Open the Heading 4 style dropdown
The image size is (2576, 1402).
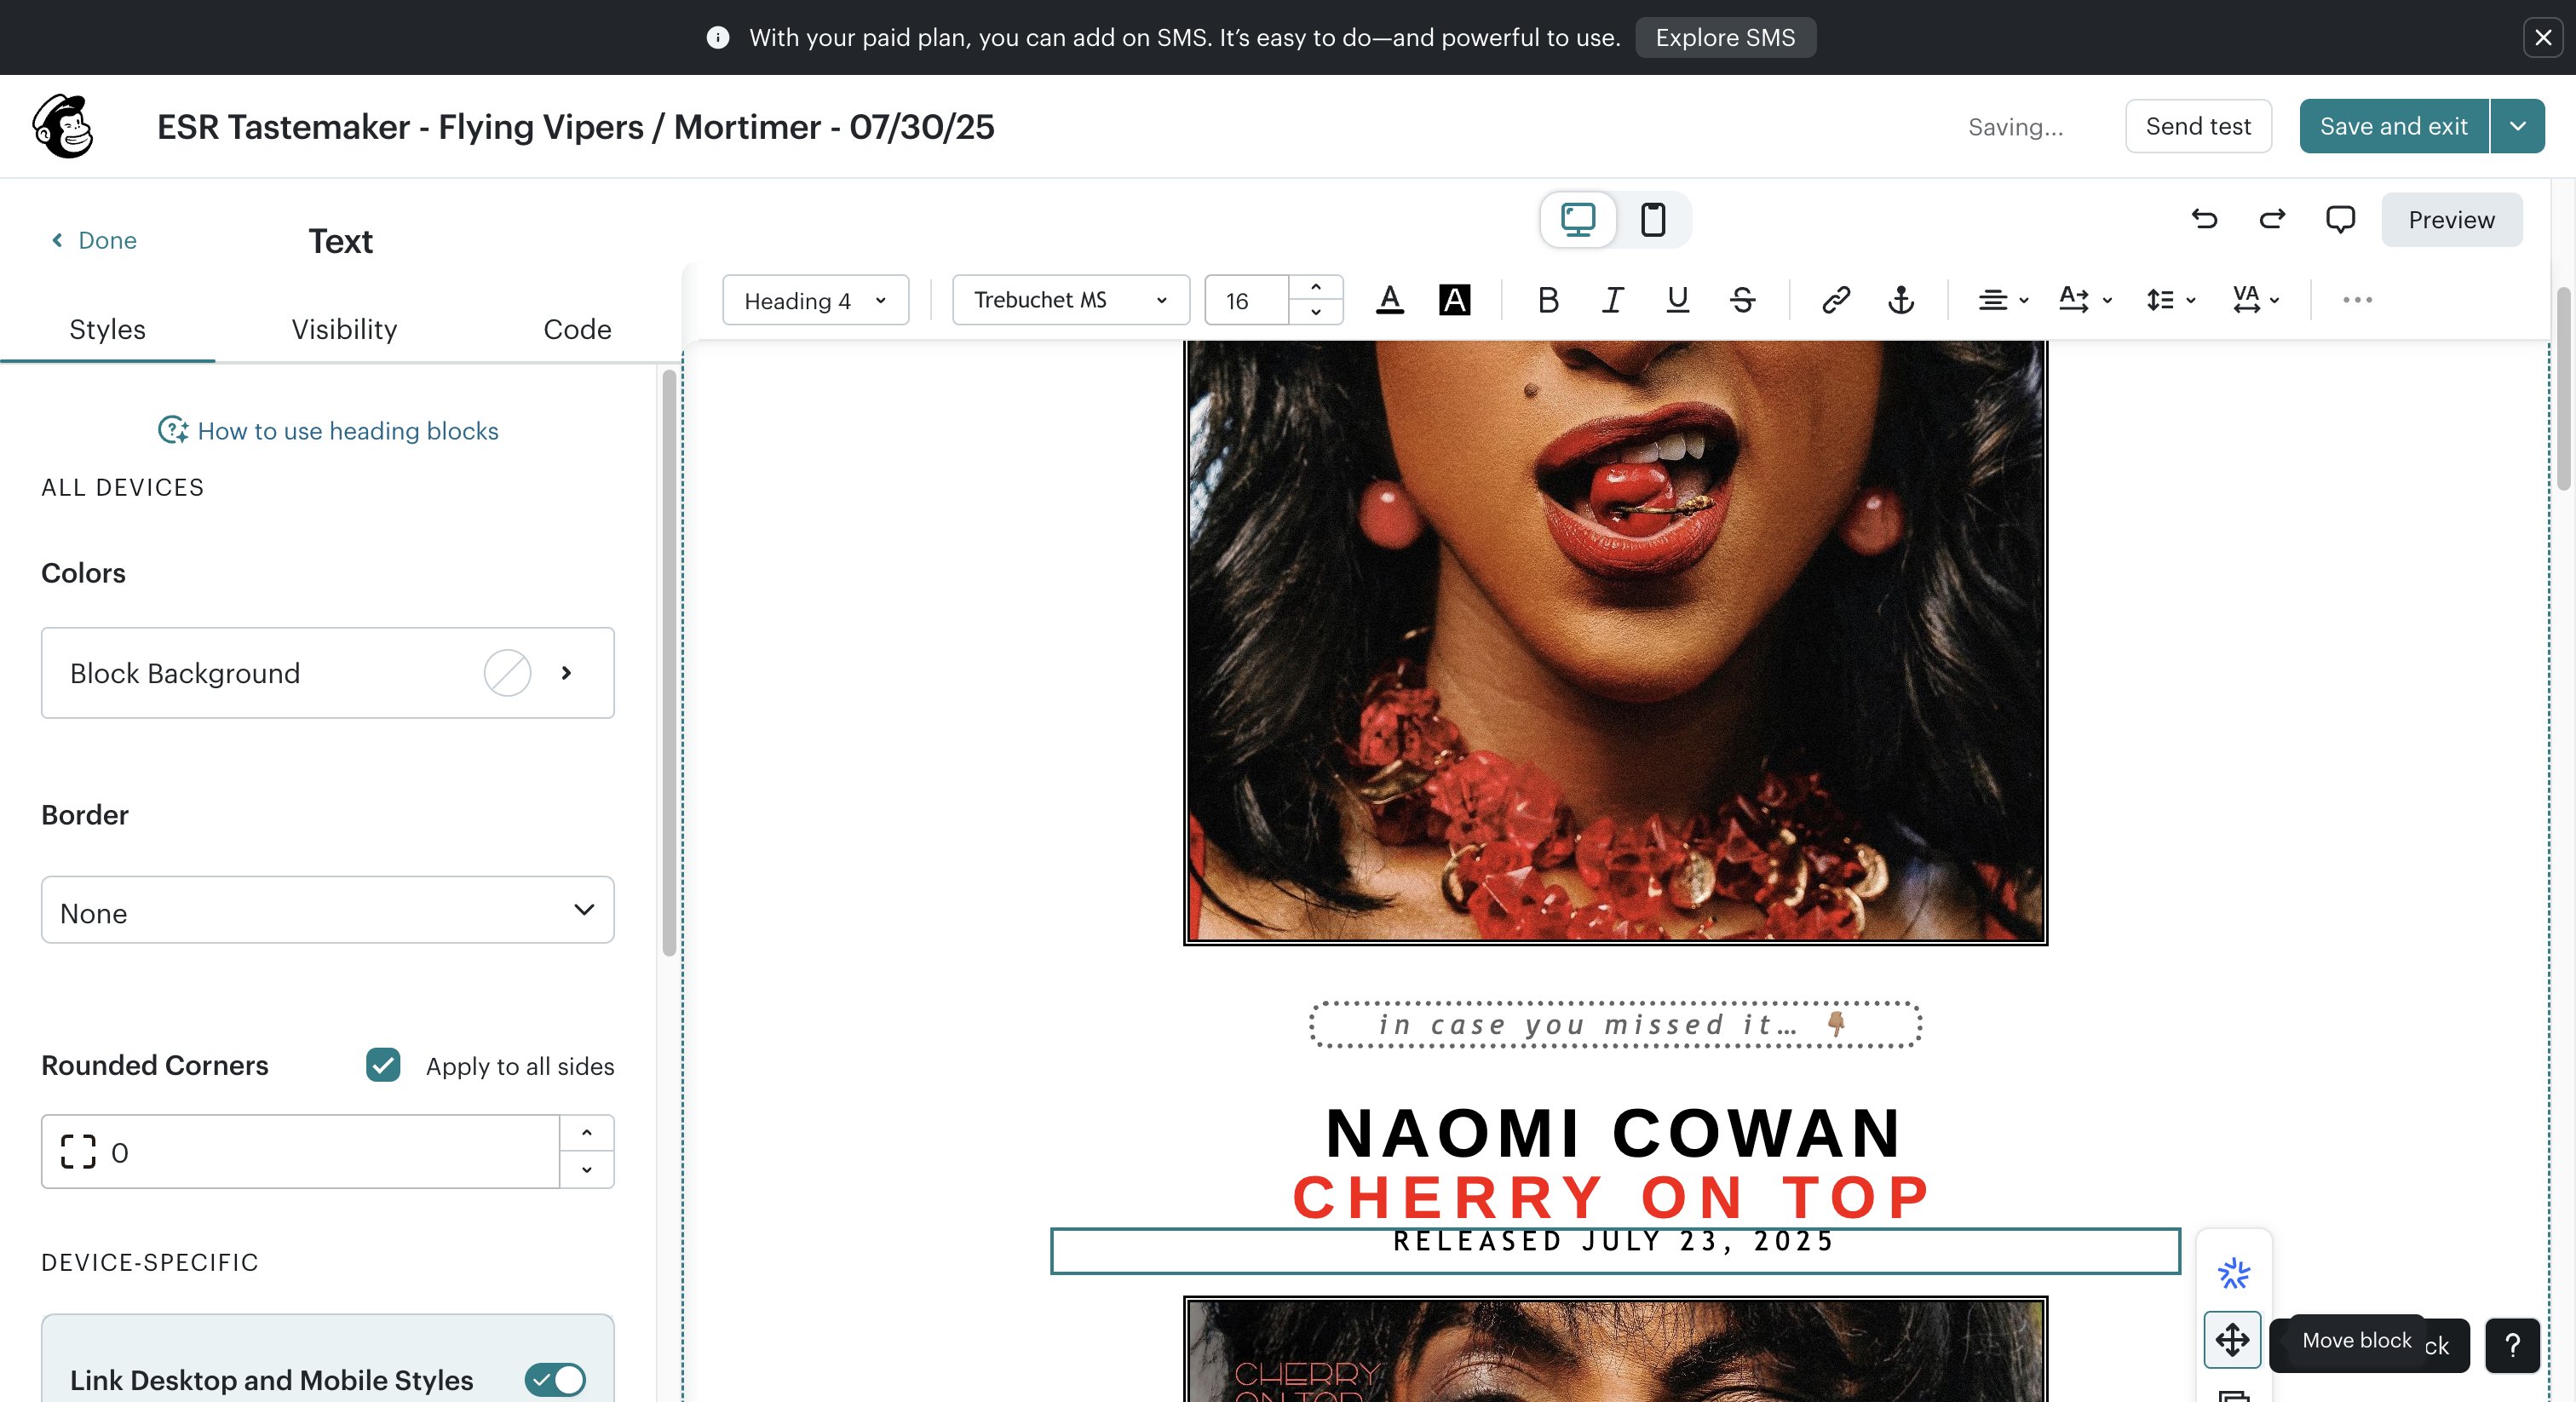click(815, 300)
